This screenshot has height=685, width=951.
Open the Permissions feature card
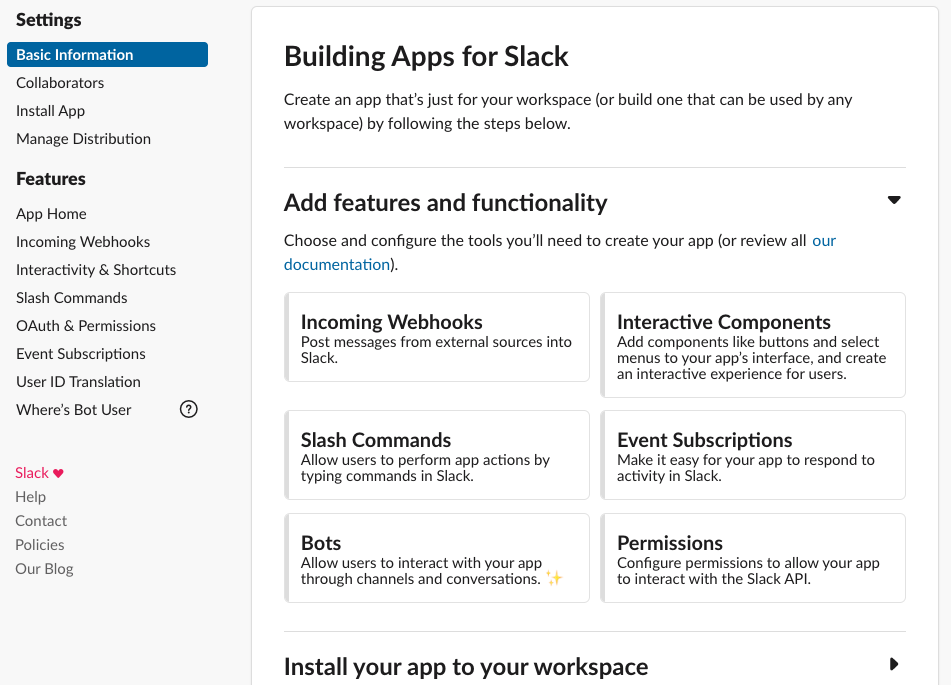753,558
